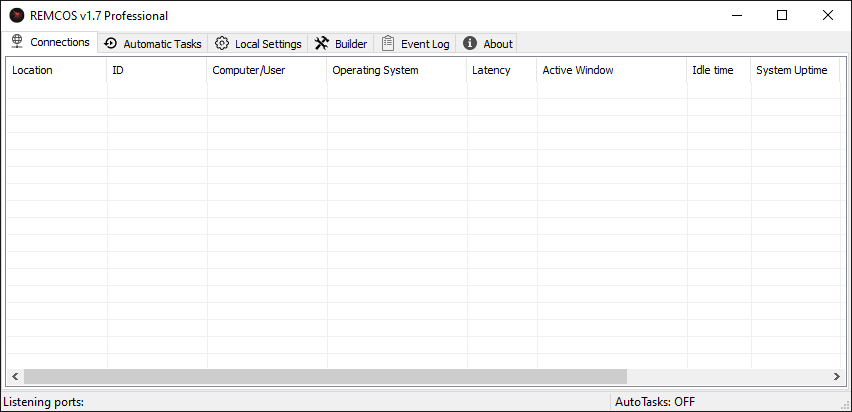This screenshot has width=852, height=412.
Task: Sort by the Location column header
Action: click(x=32, y=70)
